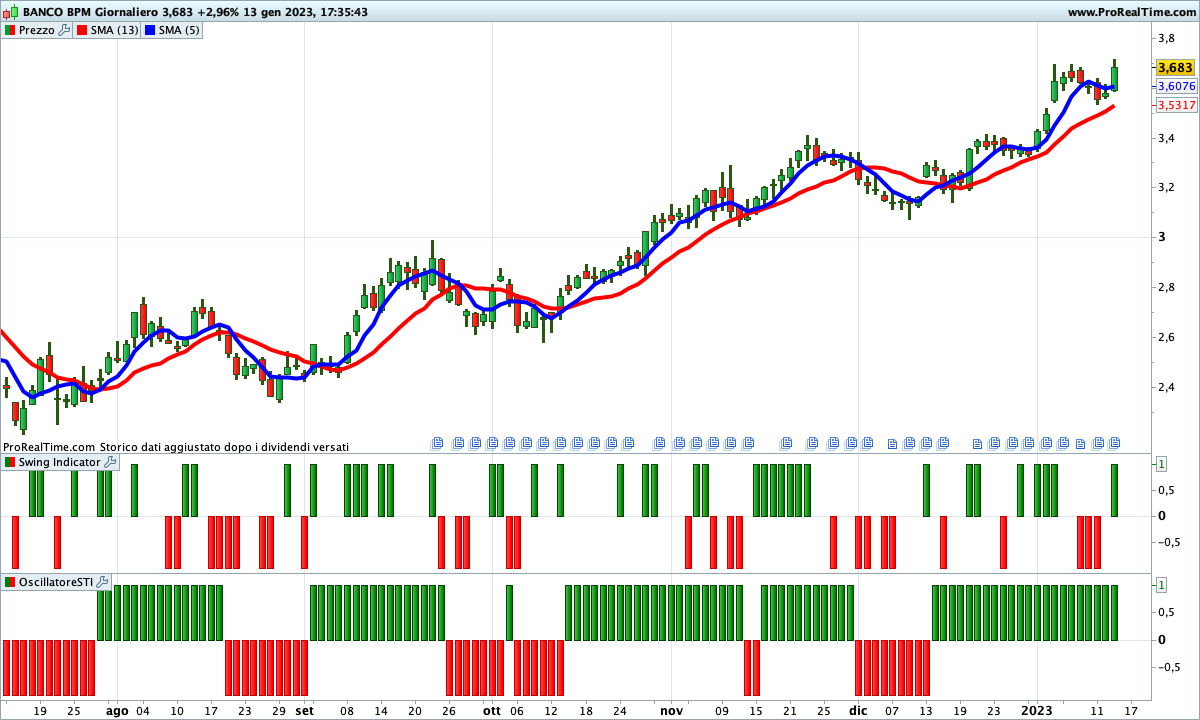Click the 3,2 price axis value
The width and height of the screenshot is (1200, 720).
pos(1166,188)
